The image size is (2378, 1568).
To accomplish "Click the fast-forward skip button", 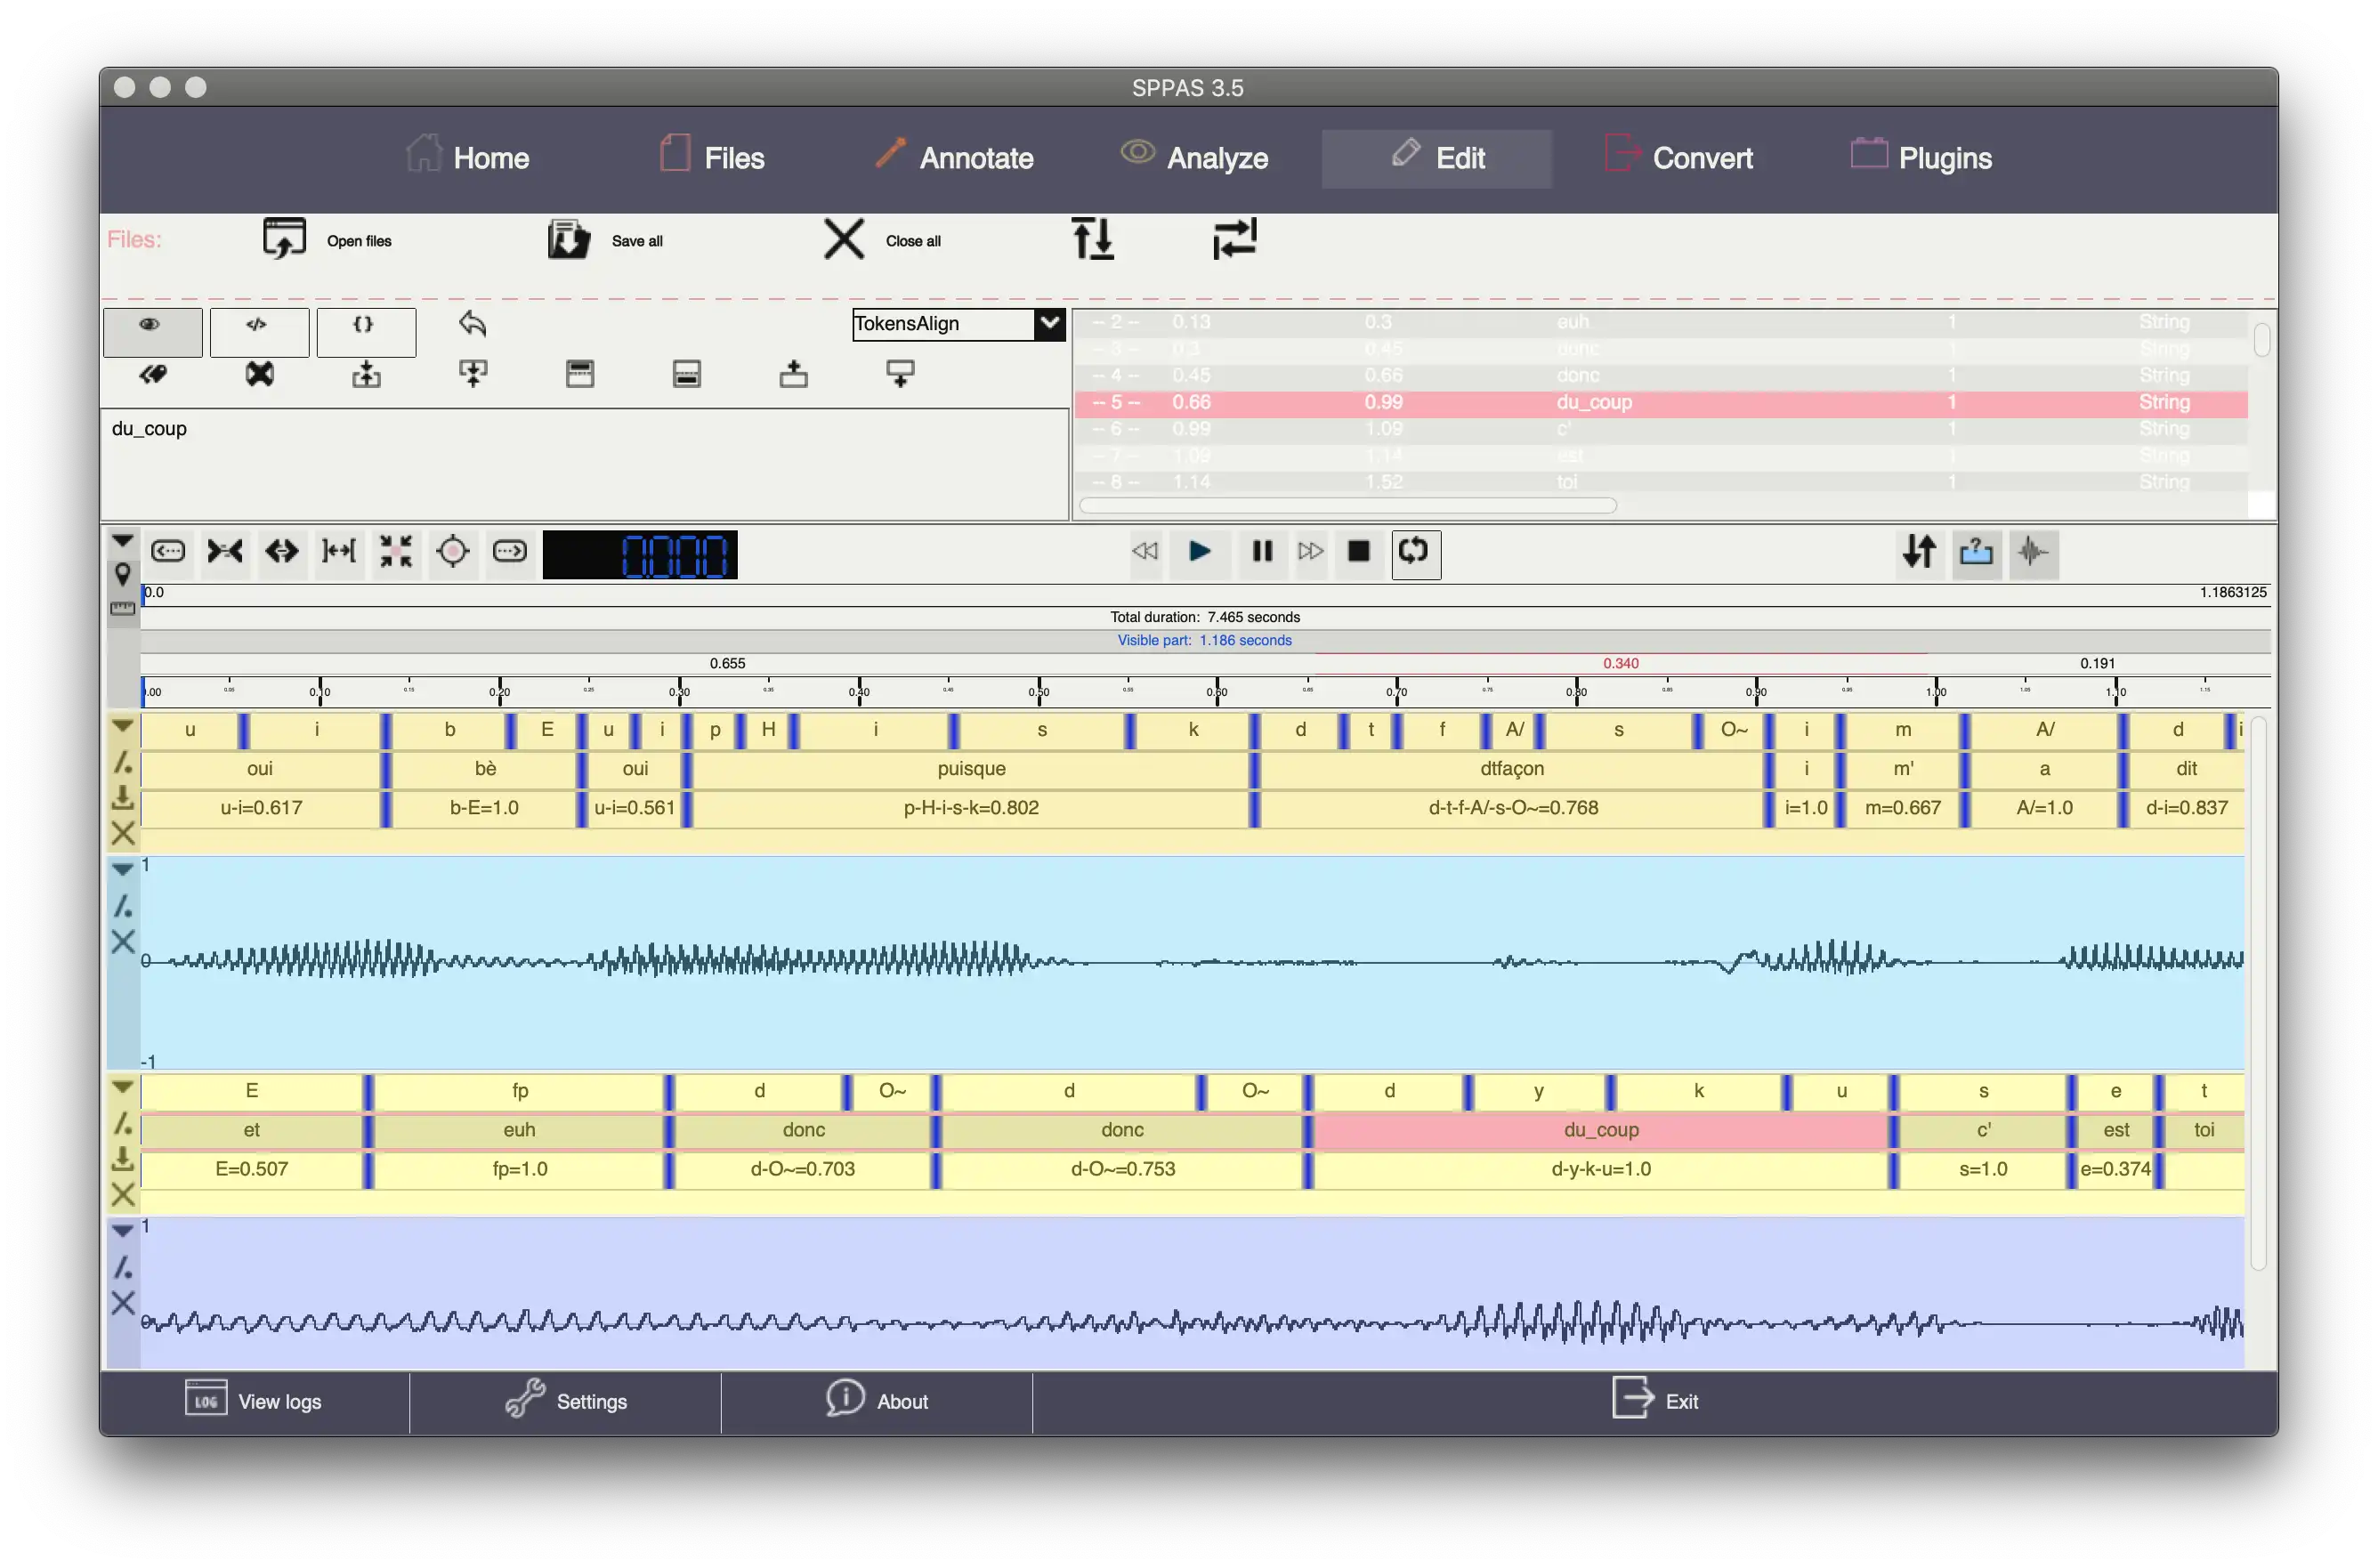I will click(1309, 549).
